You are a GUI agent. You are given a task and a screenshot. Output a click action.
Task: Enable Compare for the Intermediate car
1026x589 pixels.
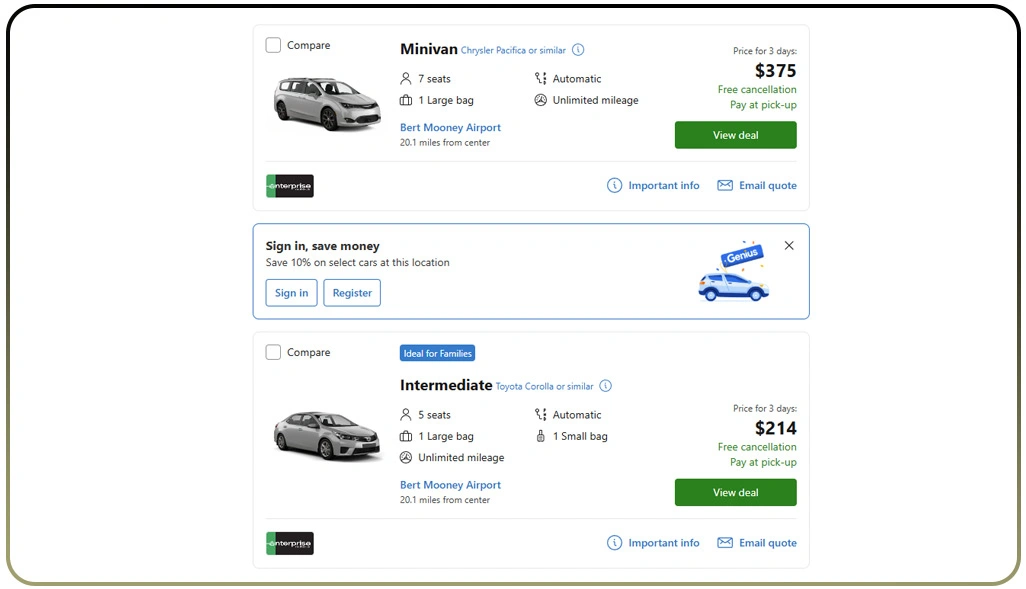click(x=273, y=351)
